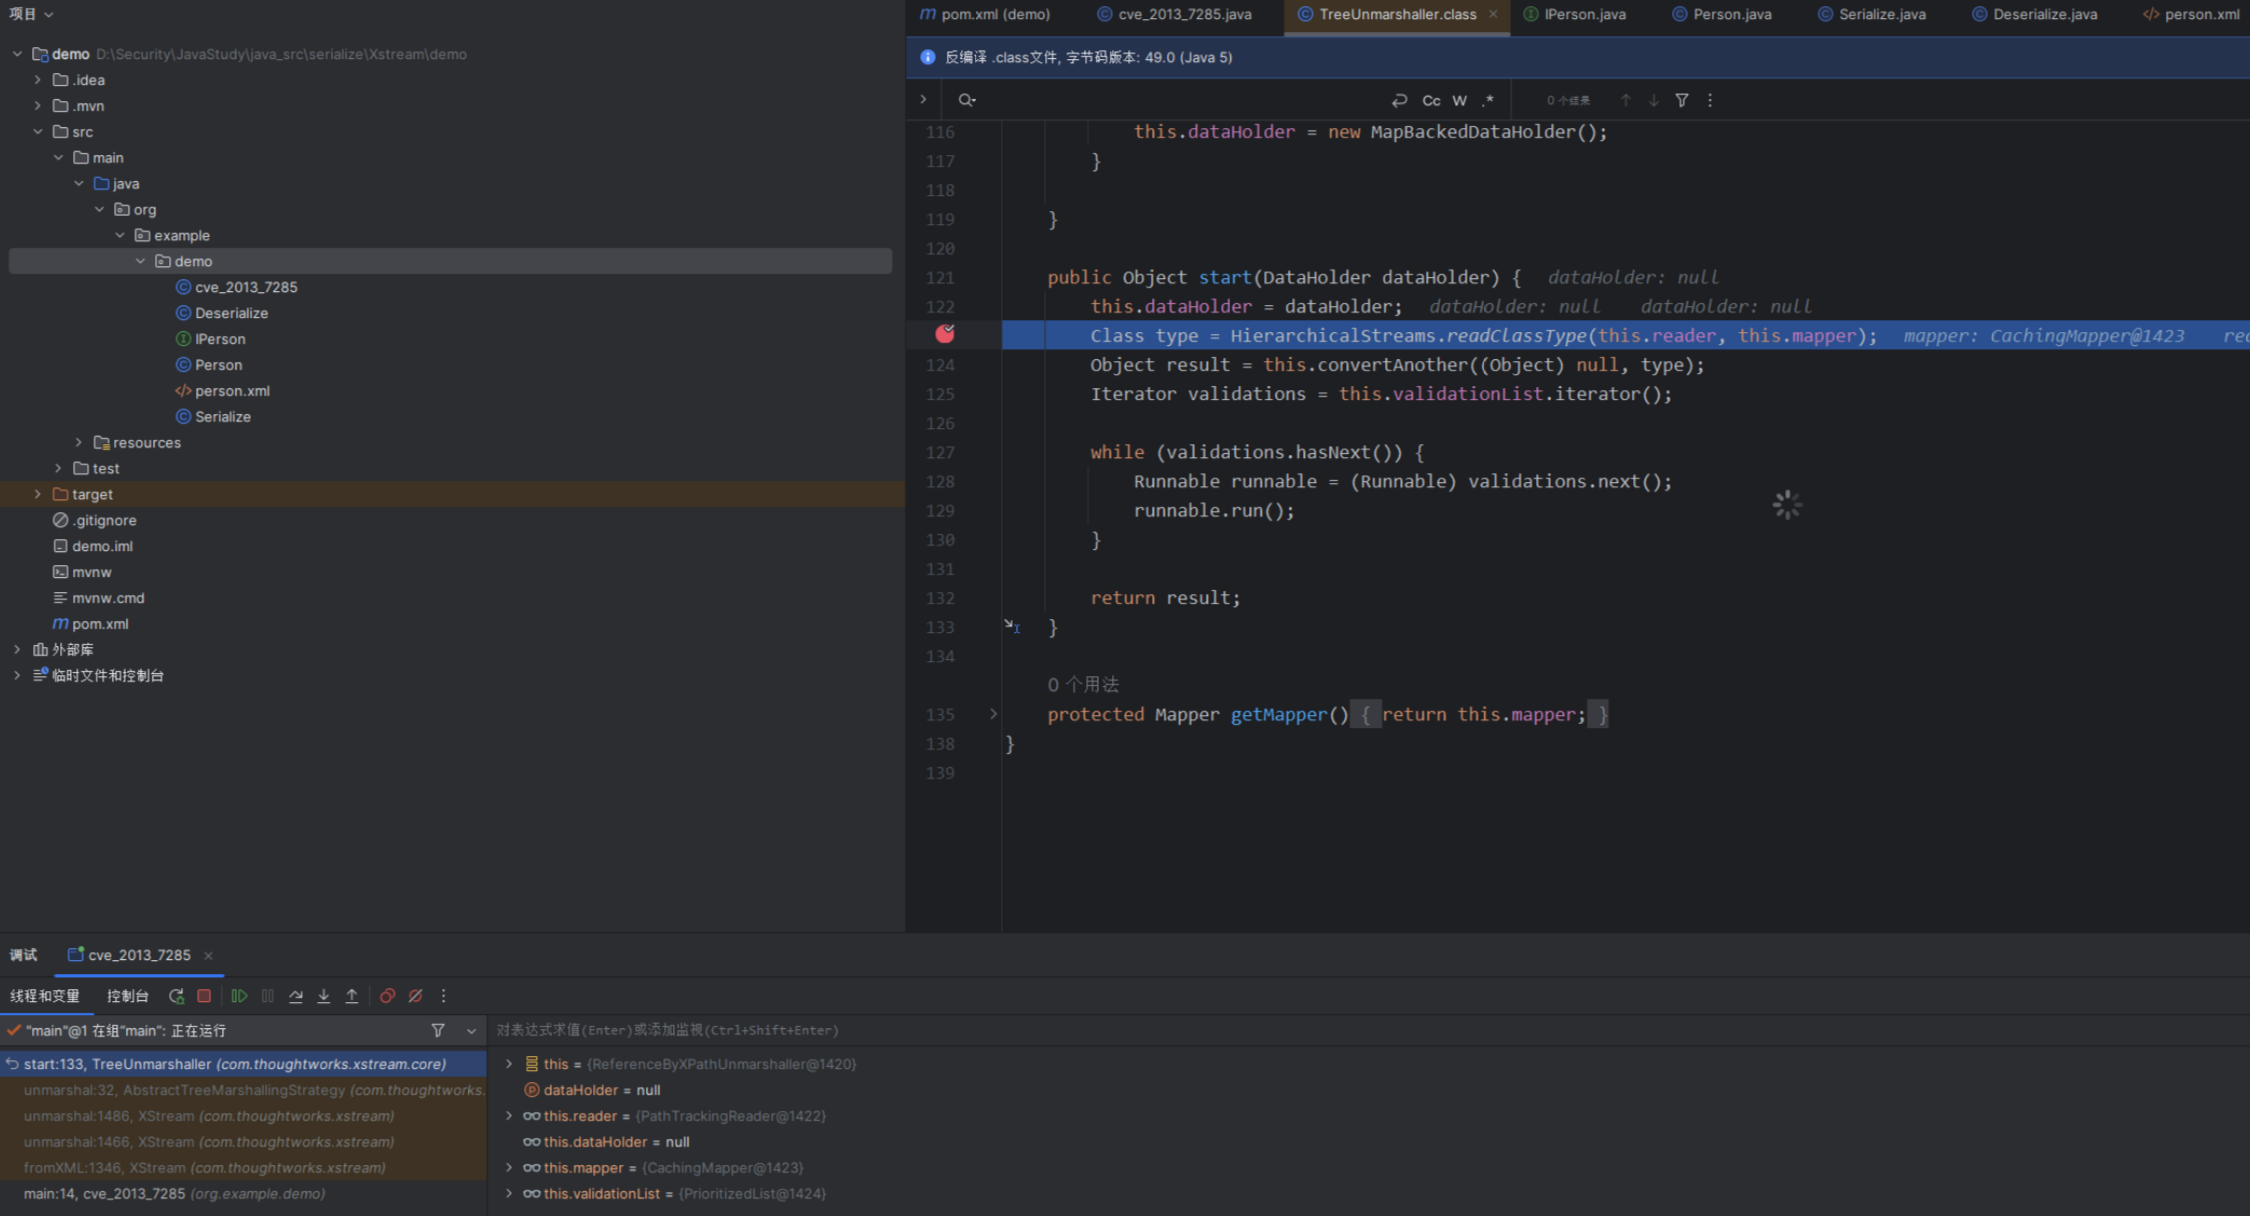
Task: Open the thread selector dropdown arrow
Action: pyautogui.click(x=471, y=1030)
